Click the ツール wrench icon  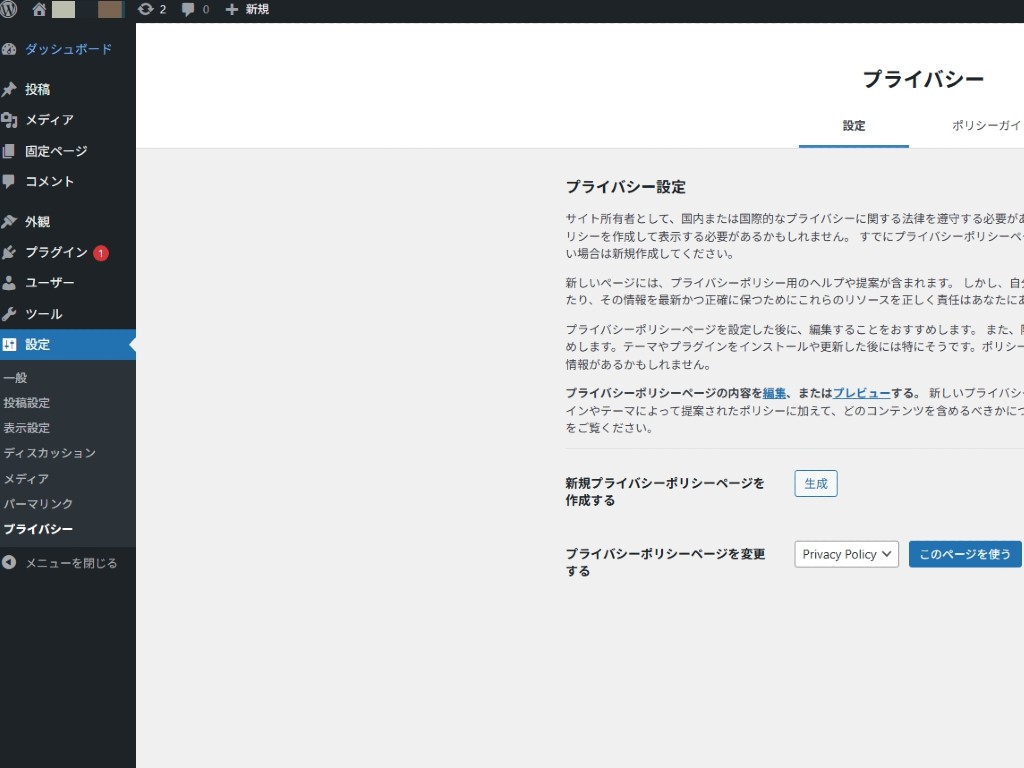click(9, 314)
